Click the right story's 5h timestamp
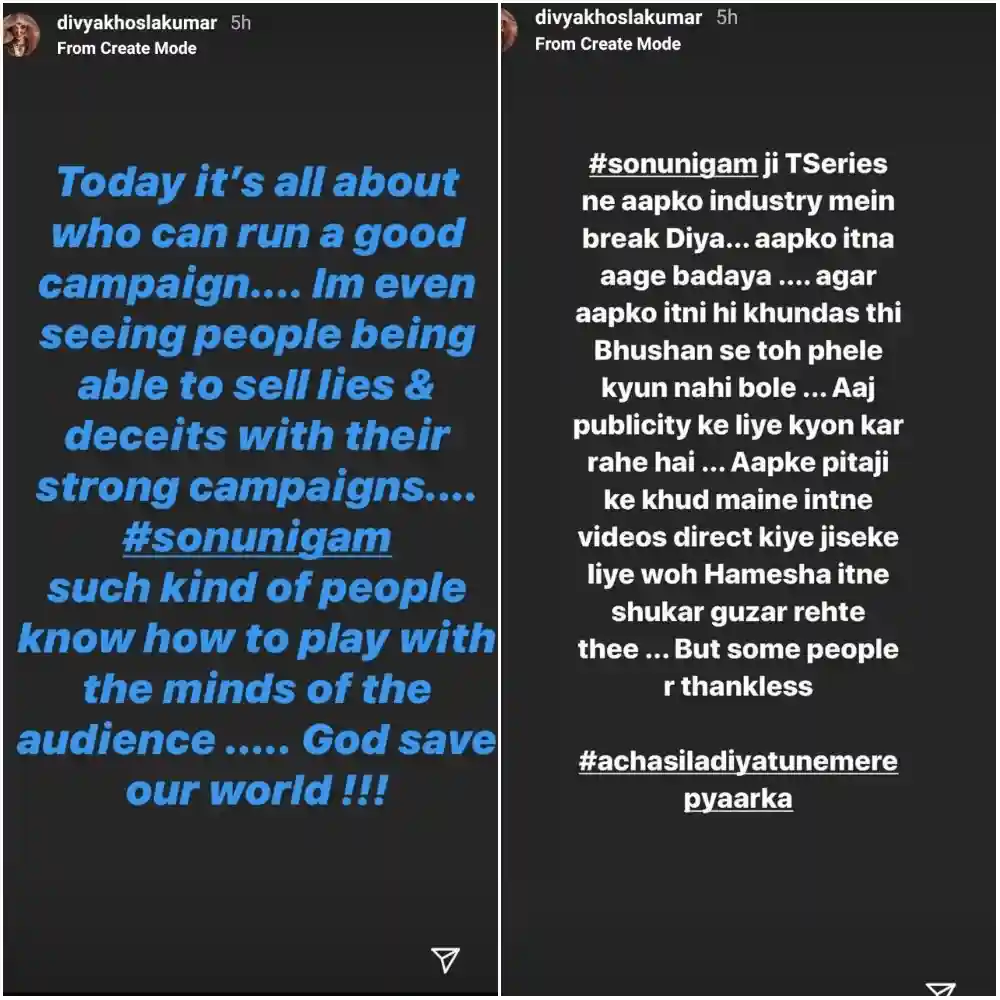 pos(727,18)
